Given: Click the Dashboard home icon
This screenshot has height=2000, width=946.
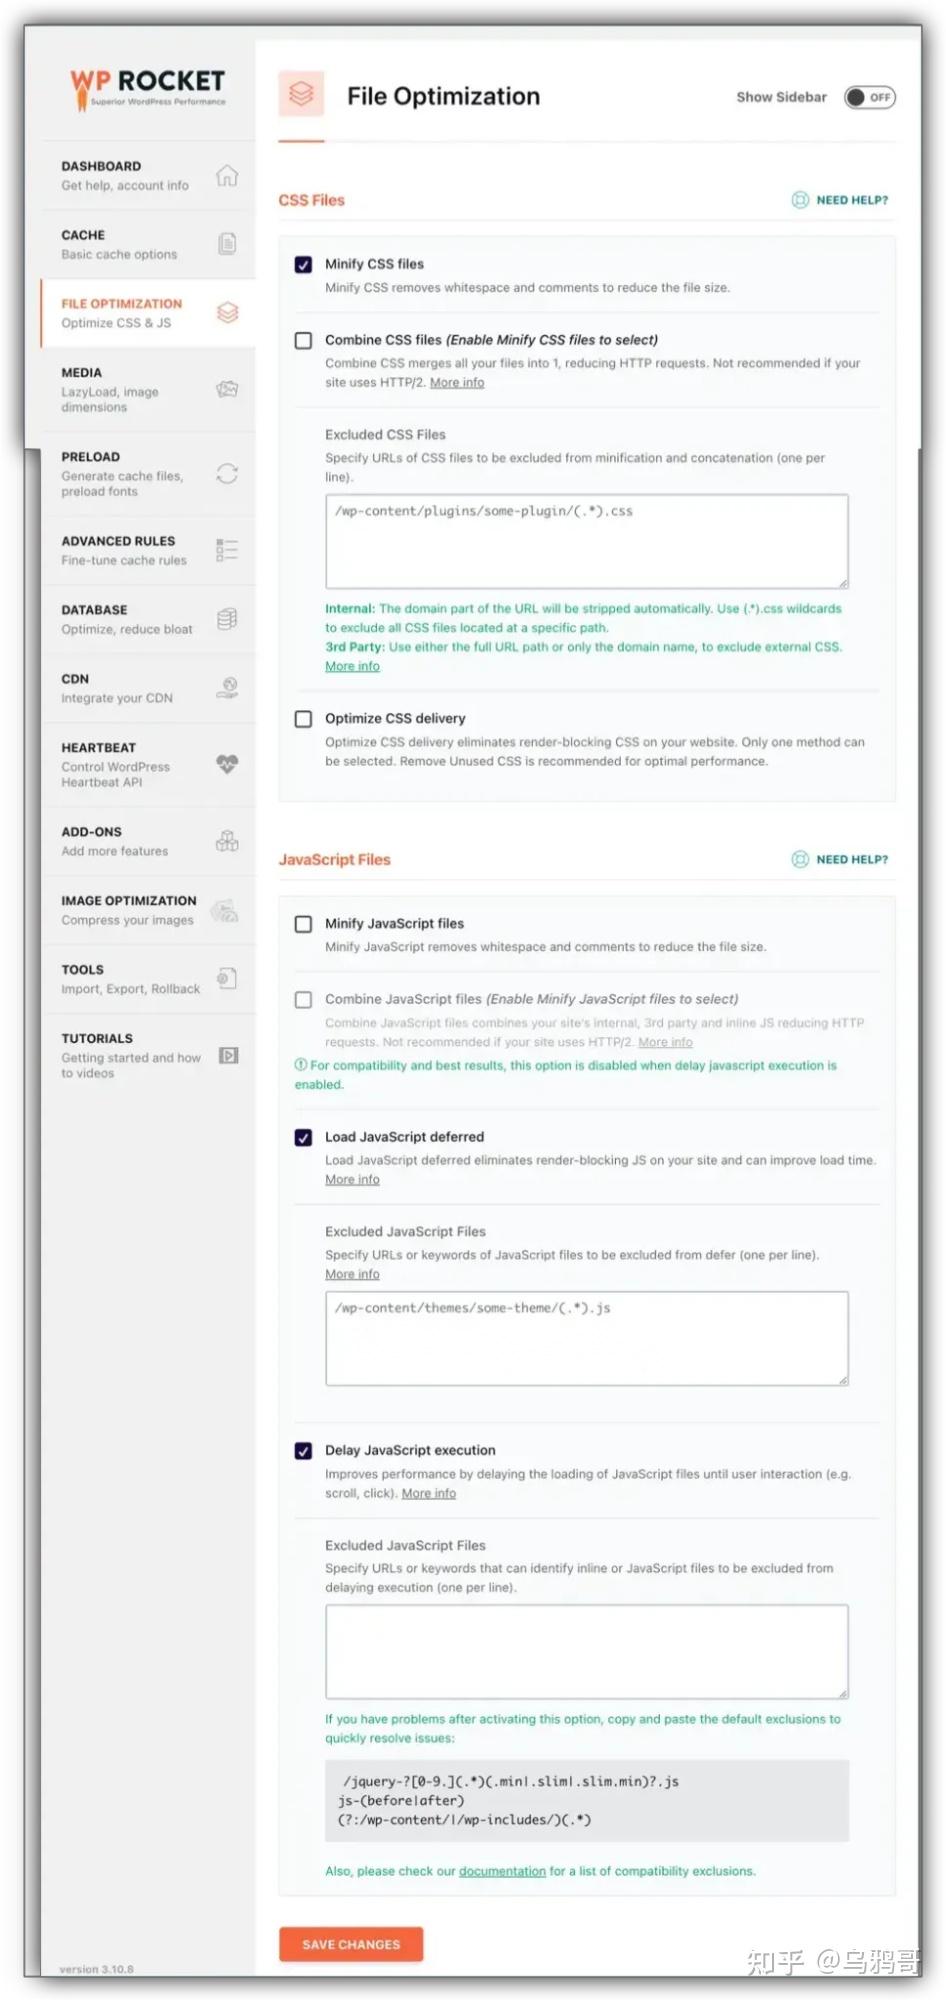Looking at the screenshot, I should point(227,176).
